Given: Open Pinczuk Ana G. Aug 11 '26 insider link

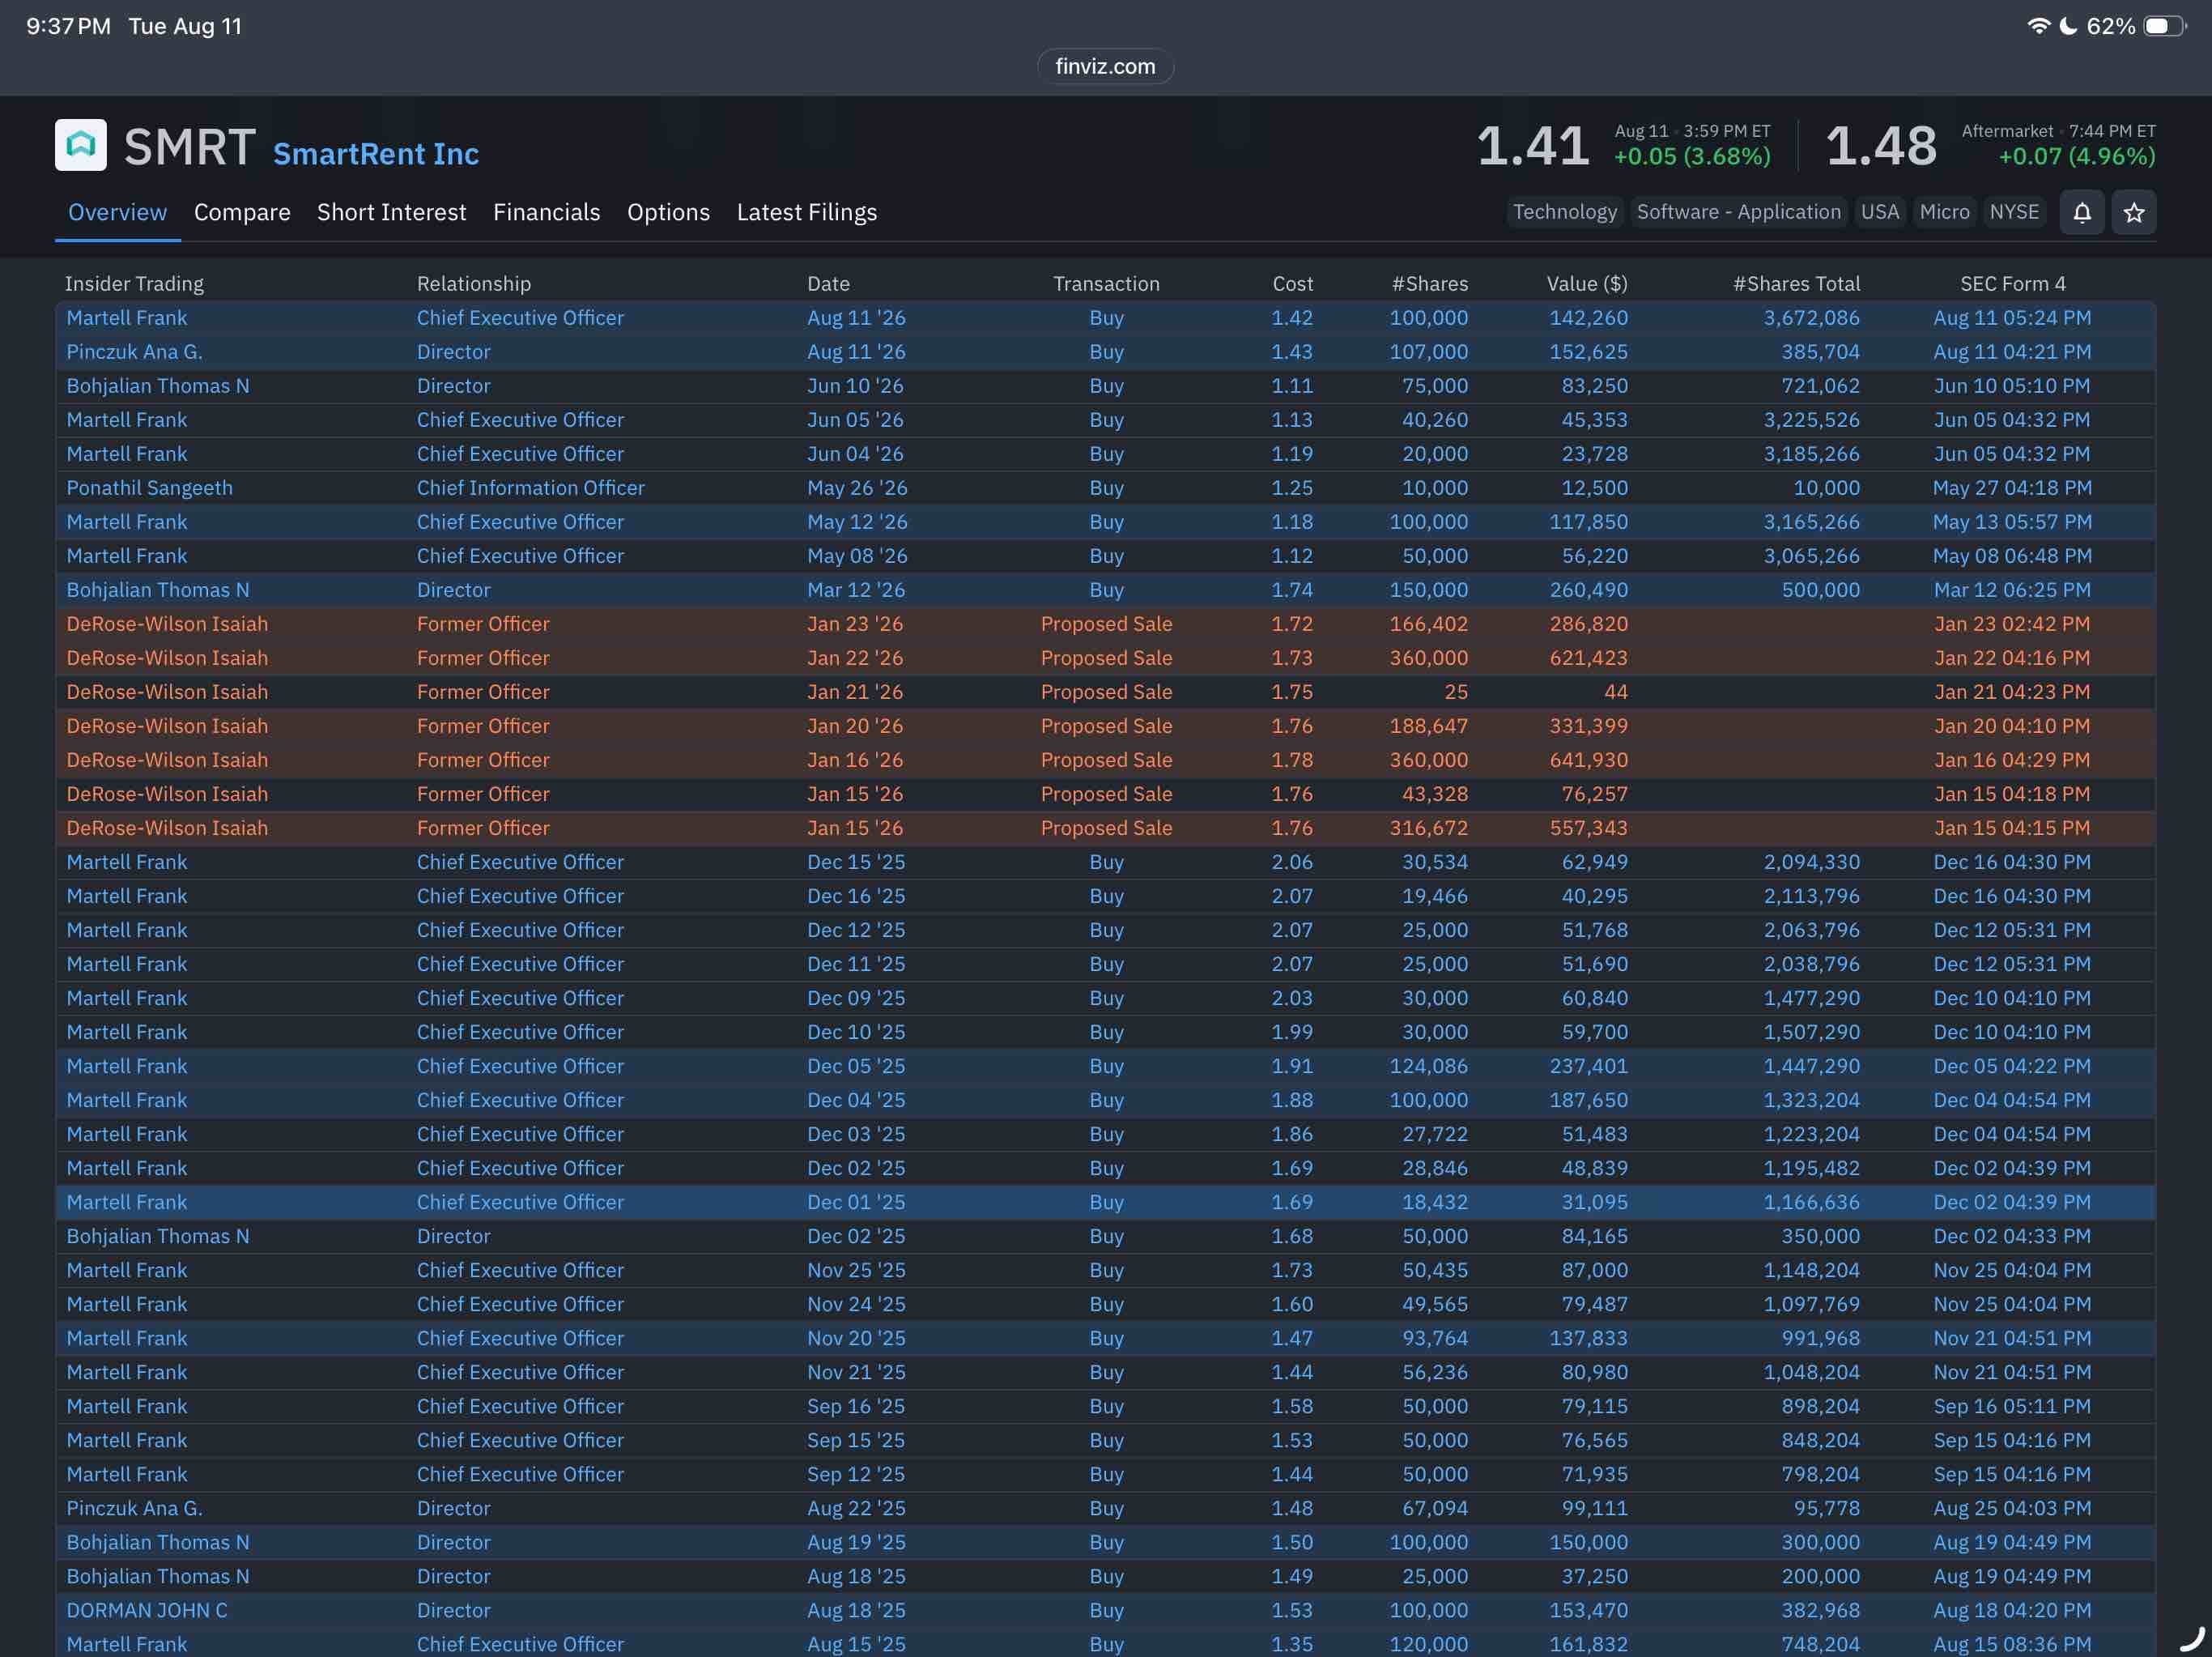Looking at the screenshot, I should pyautogui.click(x=135, y=352).
